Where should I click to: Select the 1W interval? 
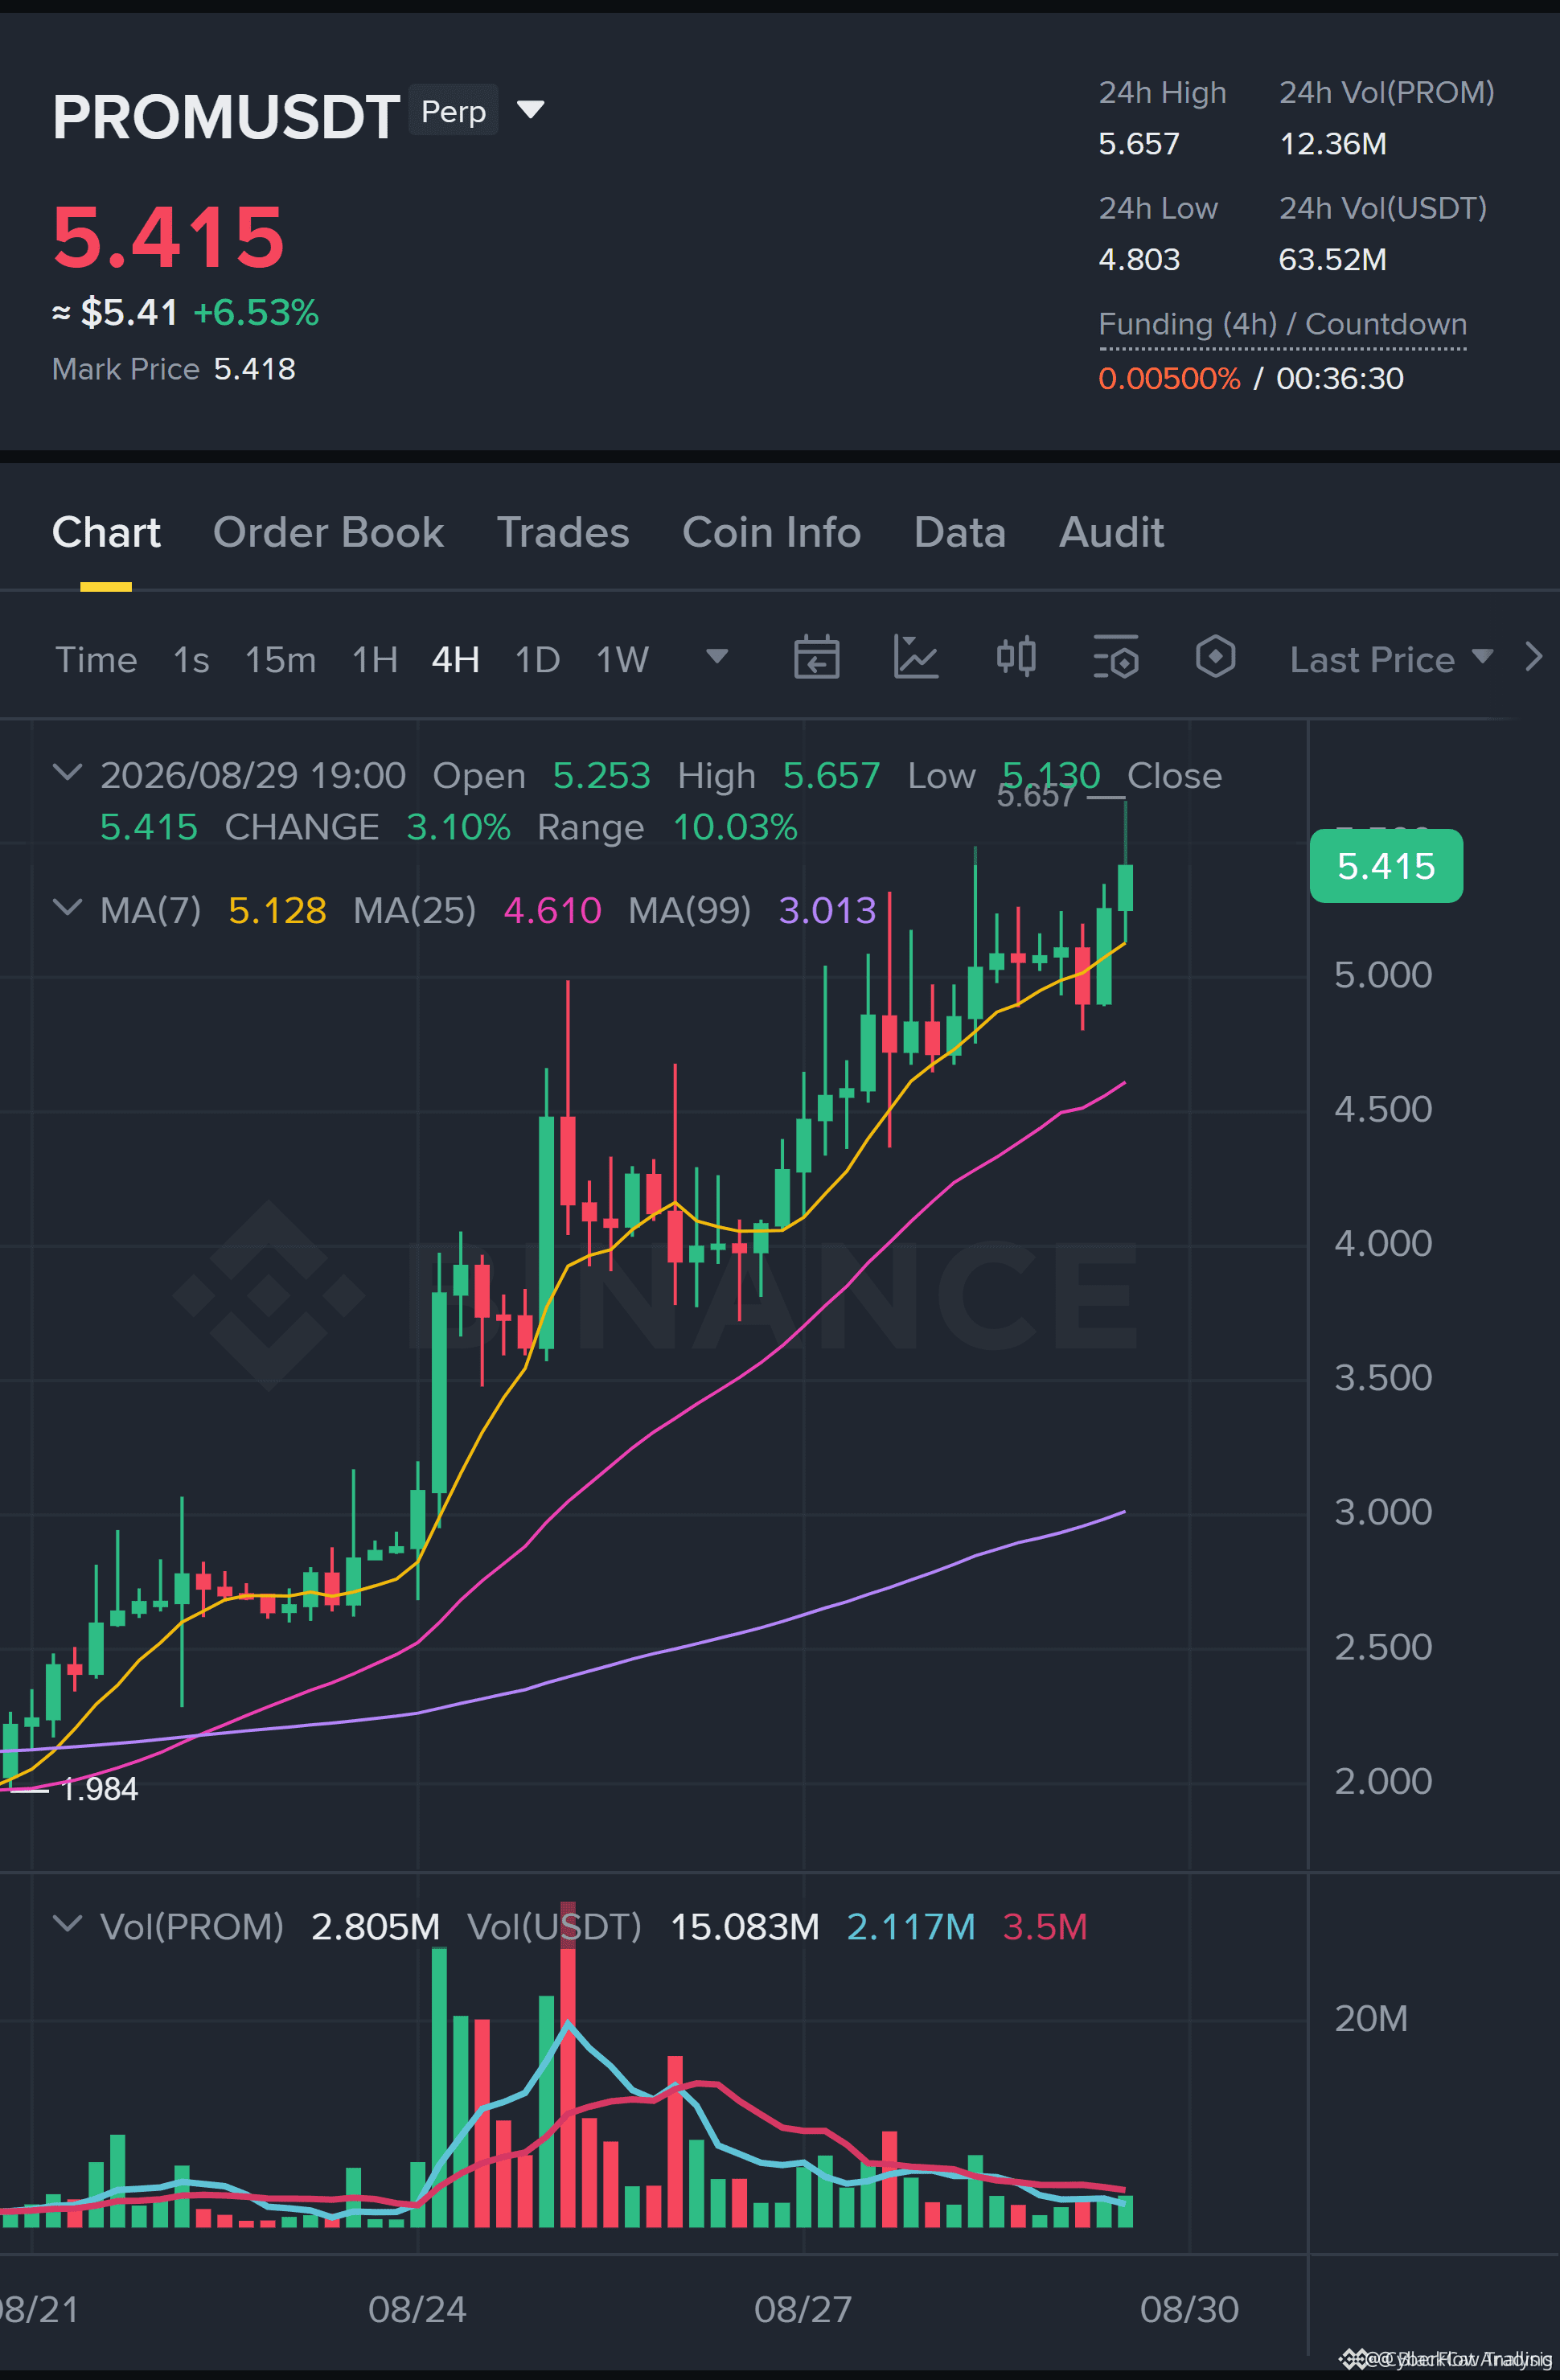[x=622, y=659]
